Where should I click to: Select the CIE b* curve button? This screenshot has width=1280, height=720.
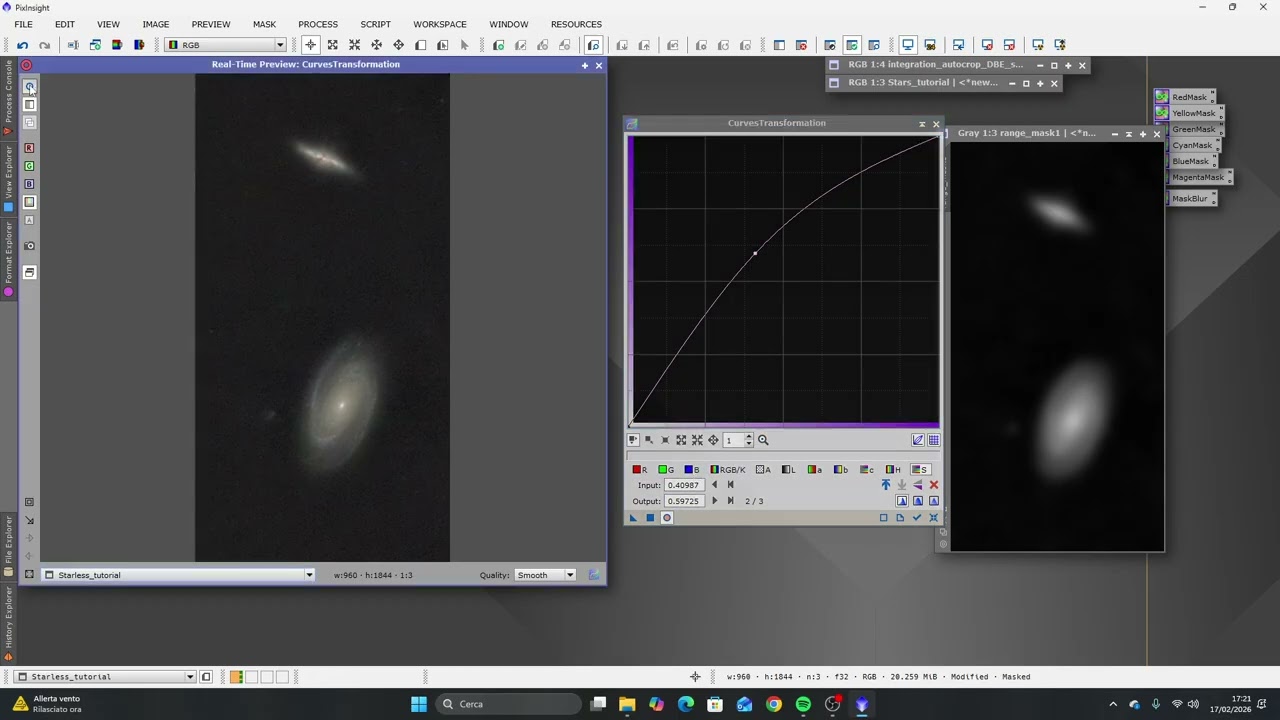840,469
